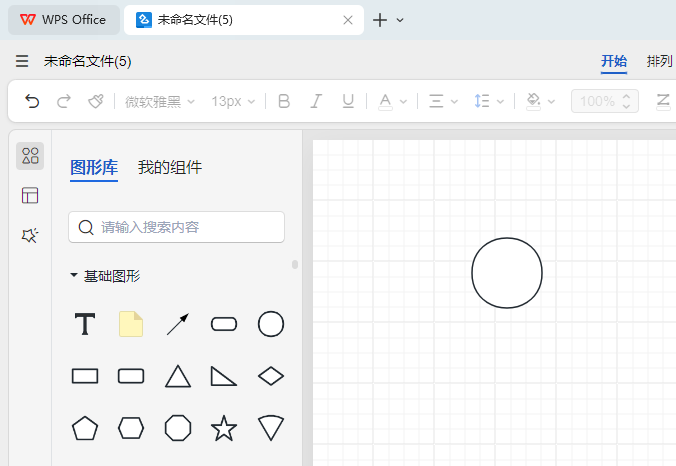The width and height of the screenshot is (676, 466).
Task: Select the pill-shaped rounded capsule shape
Action: pos(224,324)
